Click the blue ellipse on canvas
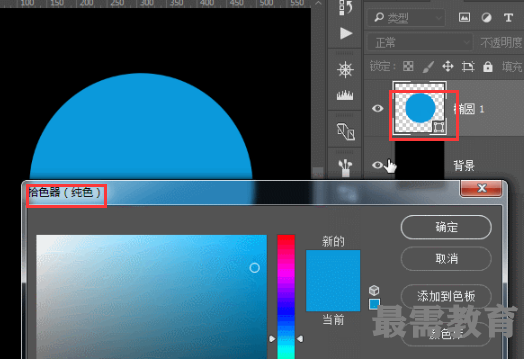The height and width of the screenshot is (361, 524). [141, 127]
